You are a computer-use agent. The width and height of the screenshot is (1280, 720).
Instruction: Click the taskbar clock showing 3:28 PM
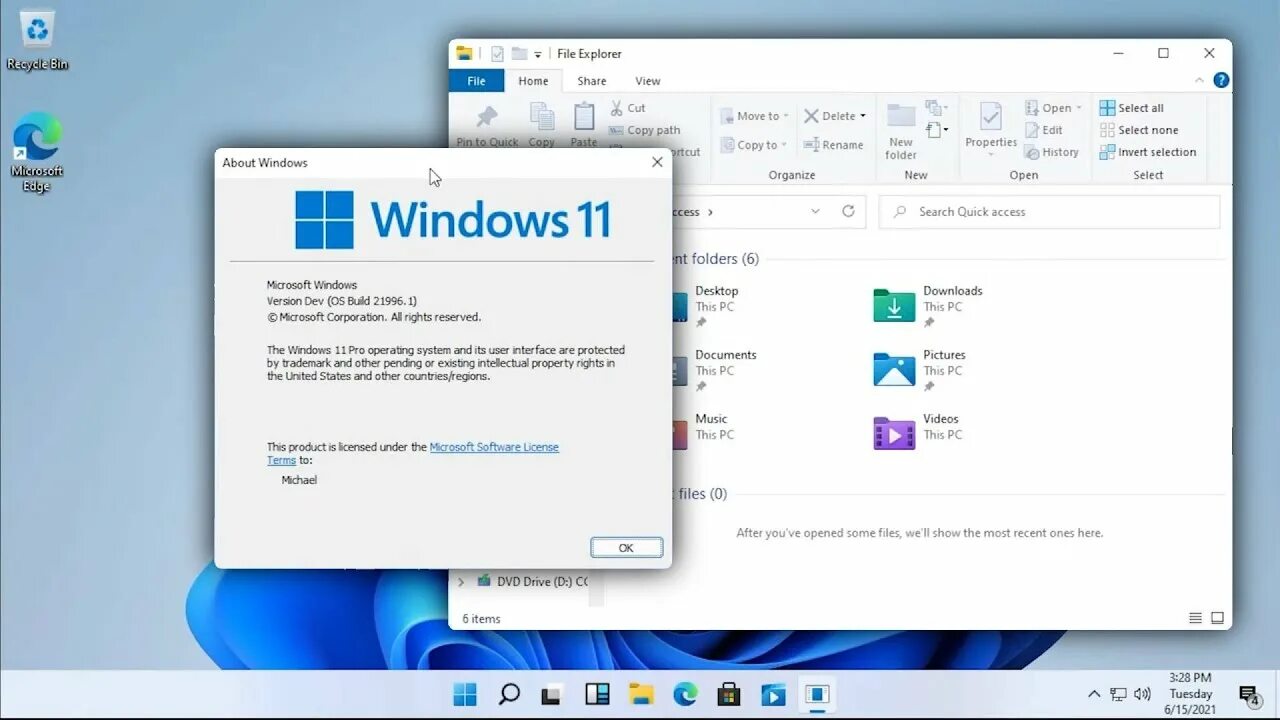[1190, 694]
